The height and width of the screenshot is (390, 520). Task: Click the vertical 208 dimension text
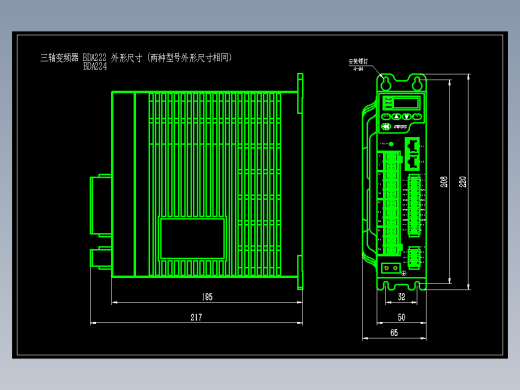point(444,182)
